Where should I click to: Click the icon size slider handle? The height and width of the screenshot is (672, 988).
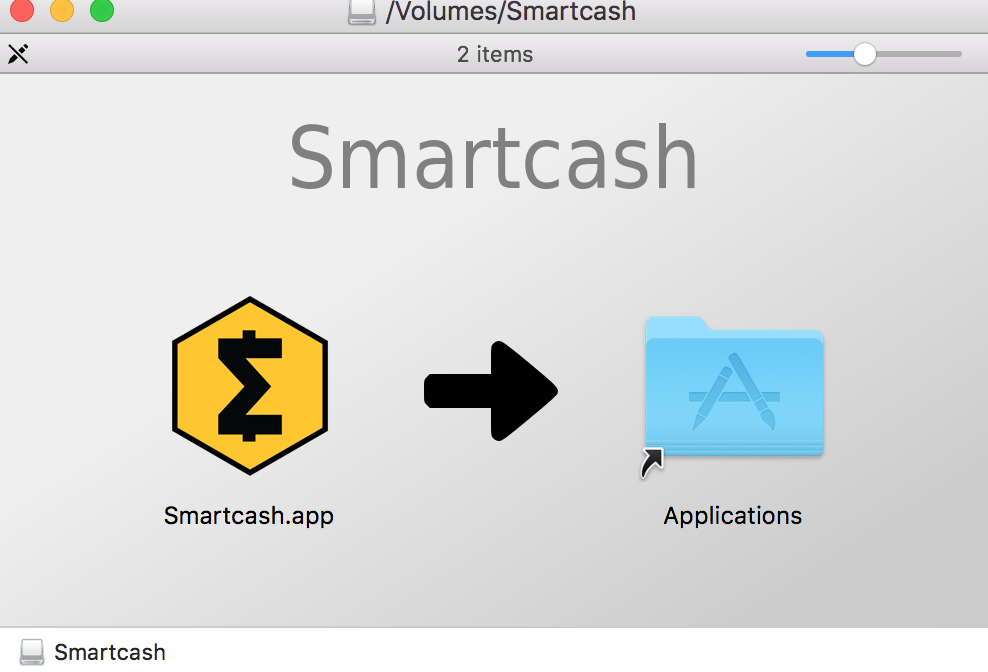tap(864, 54)
